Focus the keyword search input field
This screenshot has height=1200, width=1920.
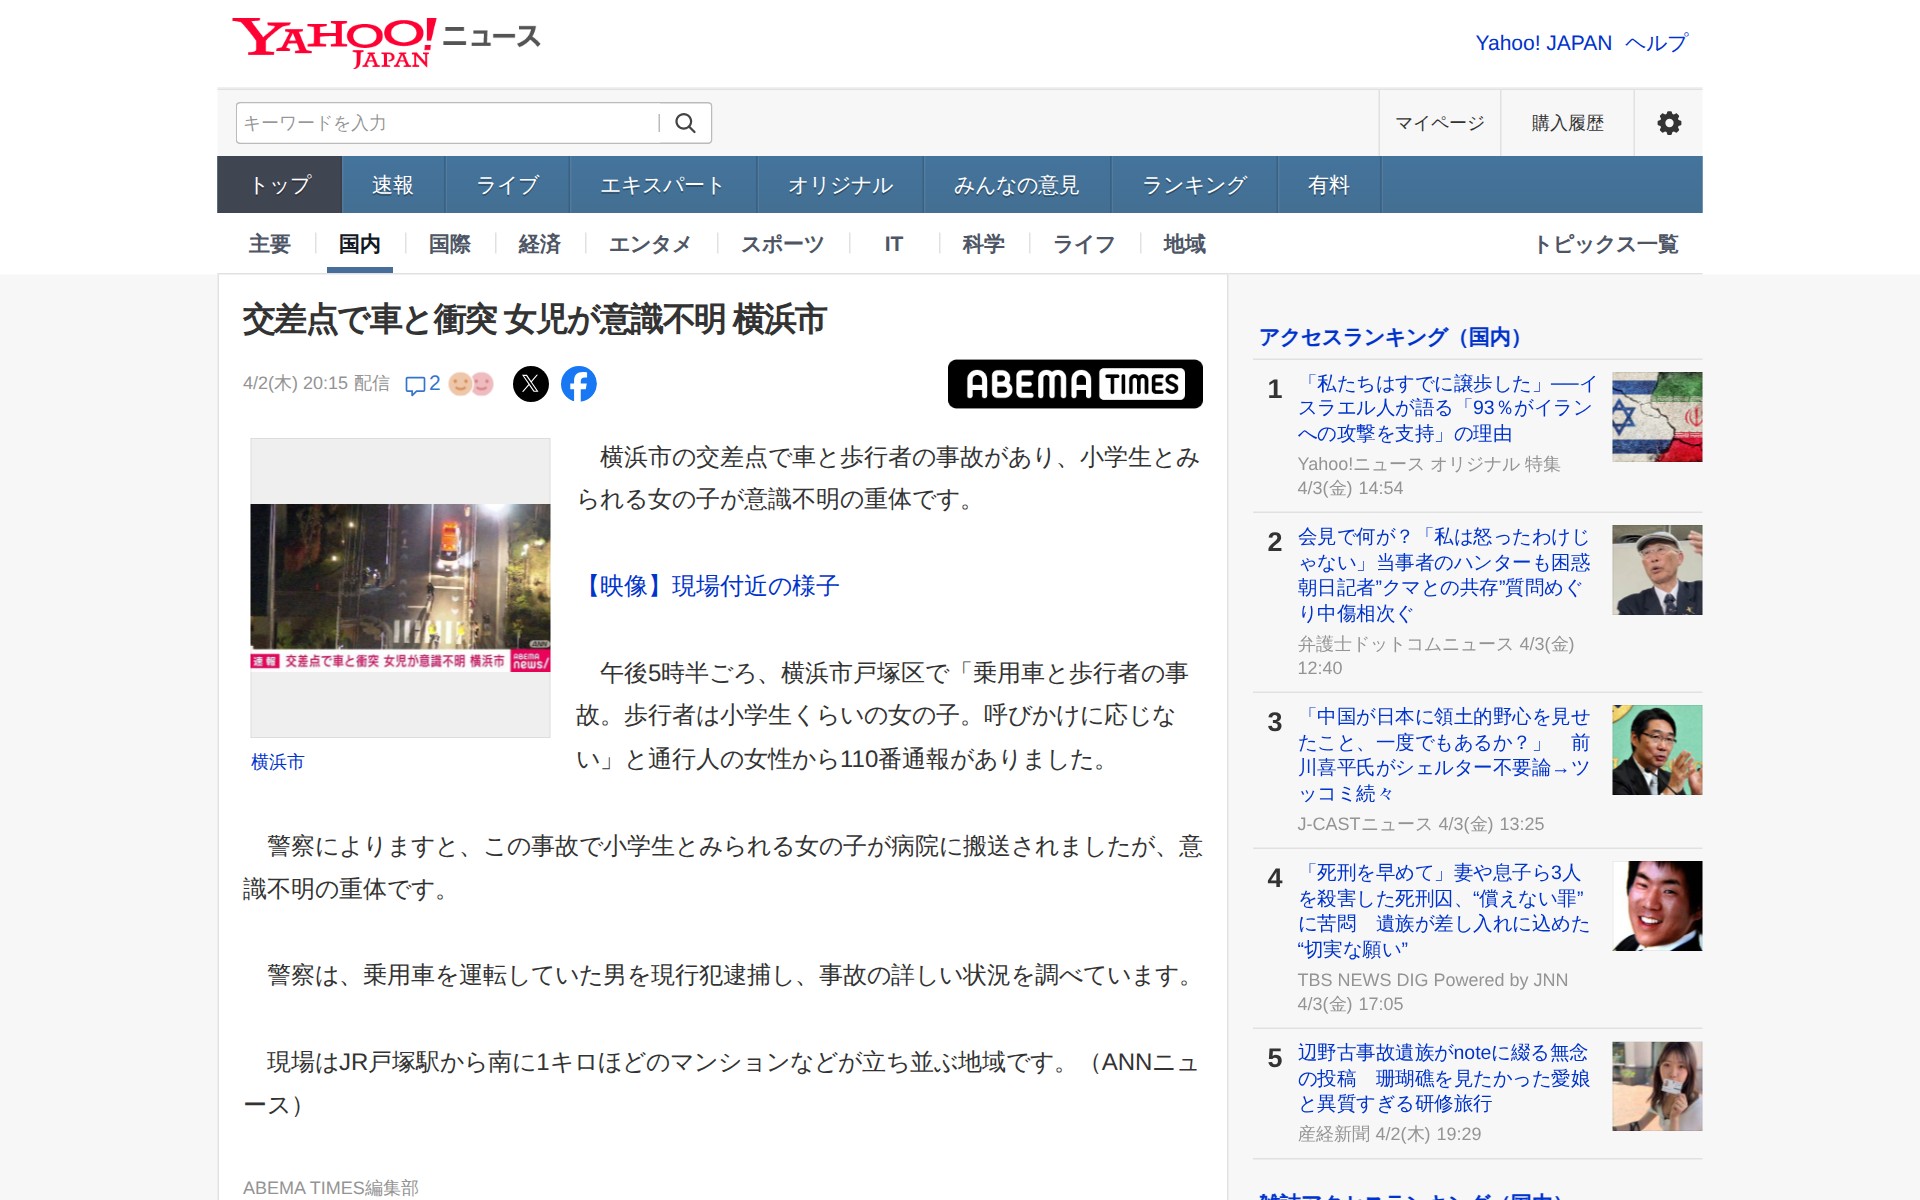pyautogui.click(x=447, y=123)
